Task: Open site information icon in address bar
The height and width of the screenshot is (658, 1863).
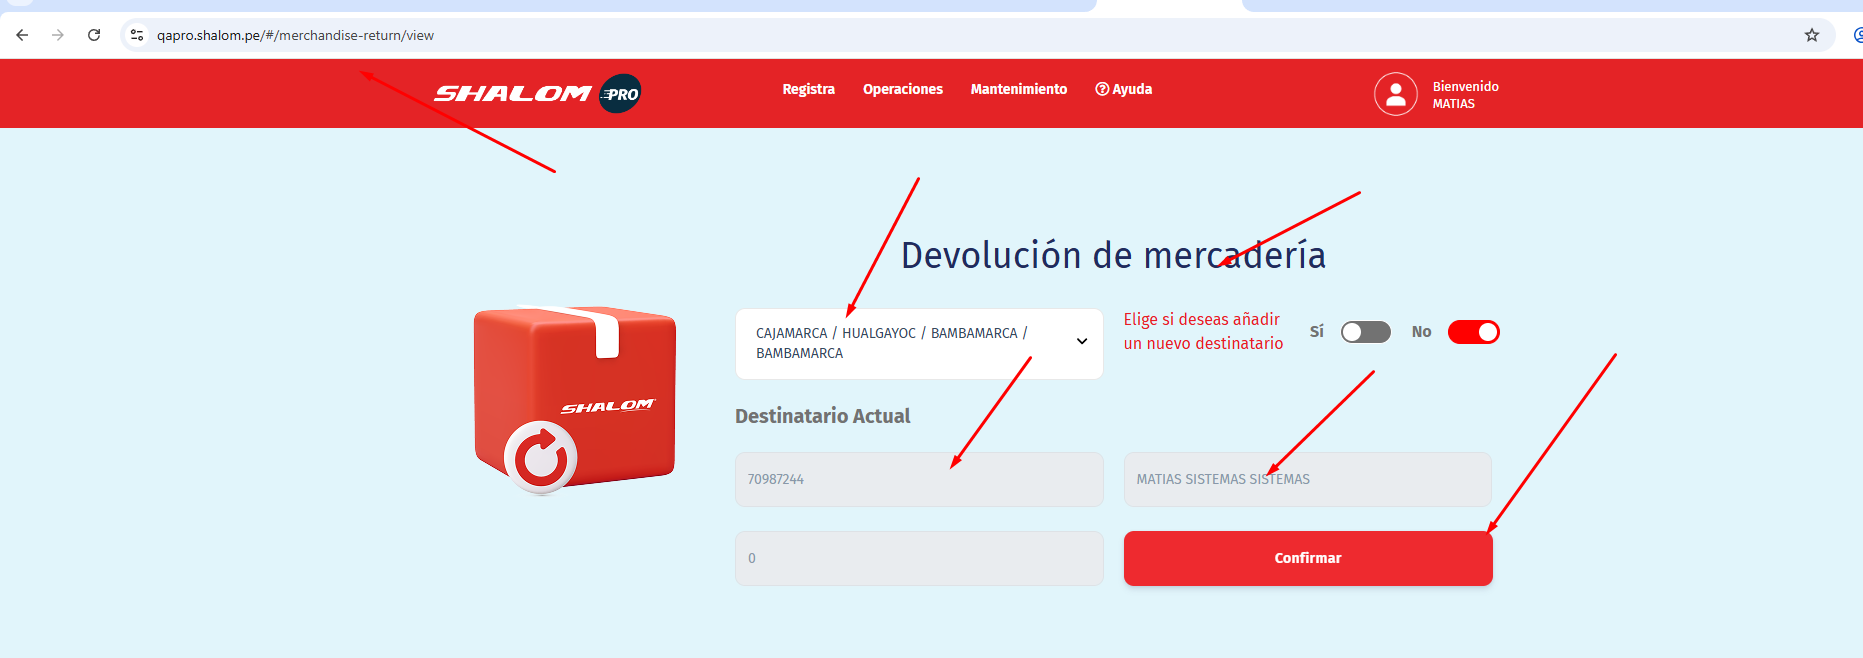Action: (137, 35)
